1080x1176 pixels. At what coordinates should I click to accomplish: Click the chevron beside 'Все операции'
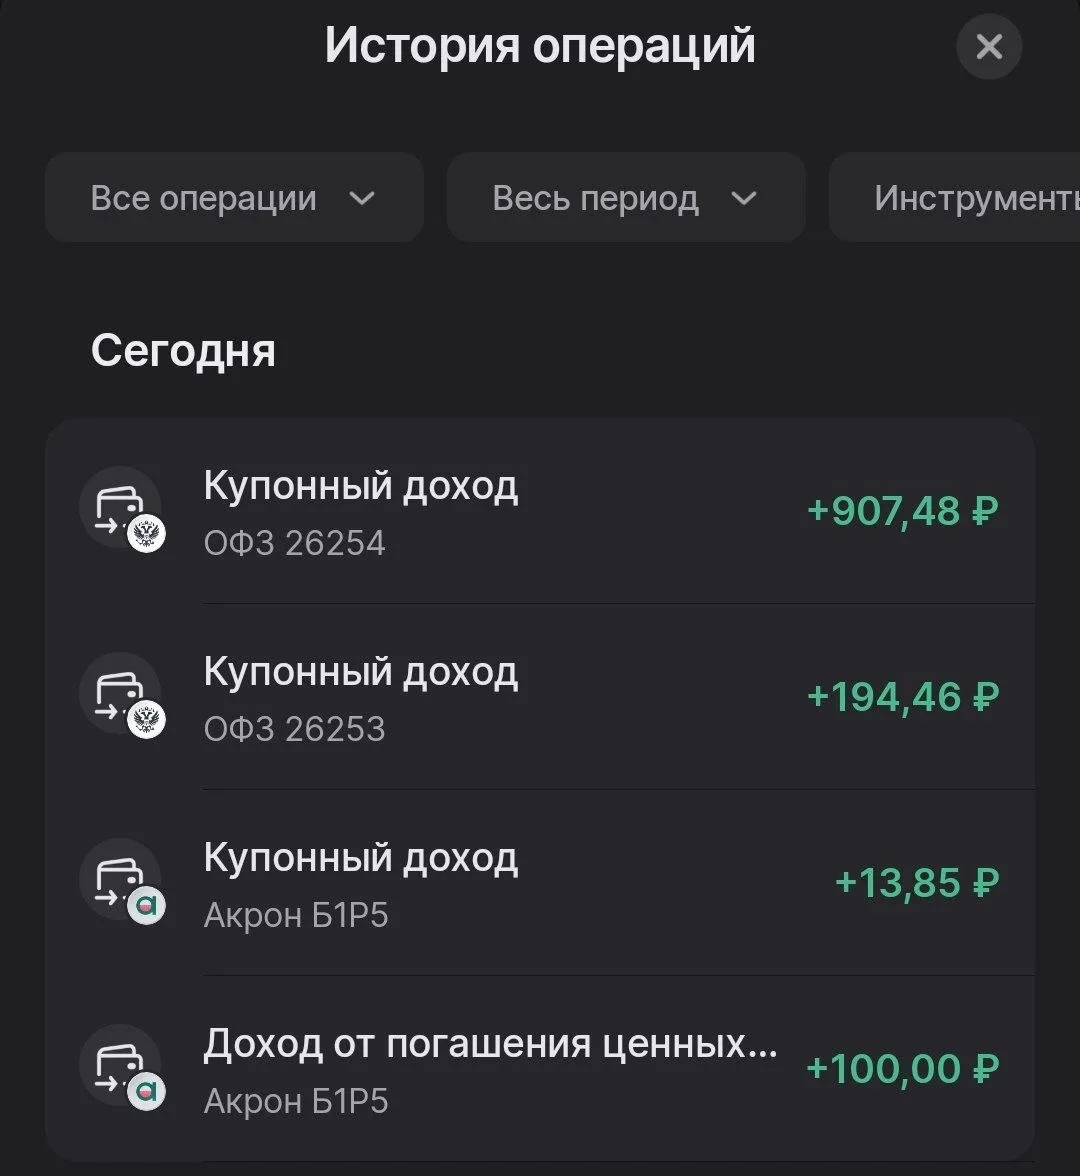point(362,198)
